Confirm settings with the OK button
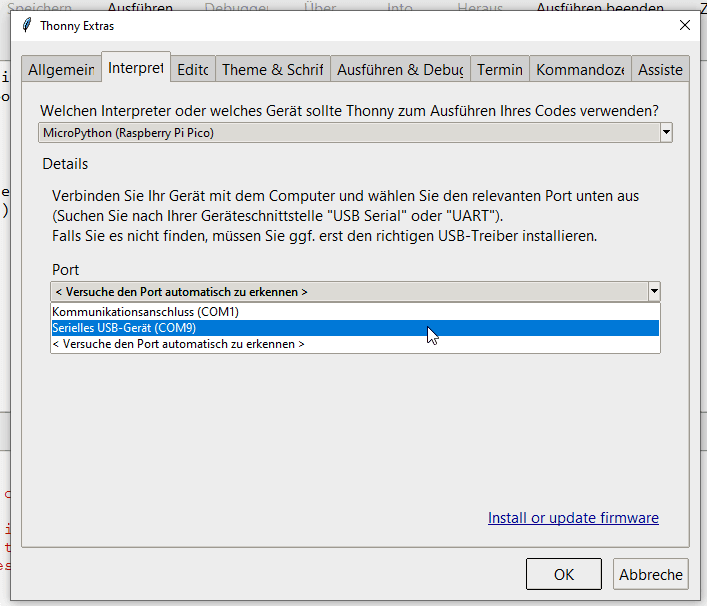The image size is (707, 606). click(563, 574)
